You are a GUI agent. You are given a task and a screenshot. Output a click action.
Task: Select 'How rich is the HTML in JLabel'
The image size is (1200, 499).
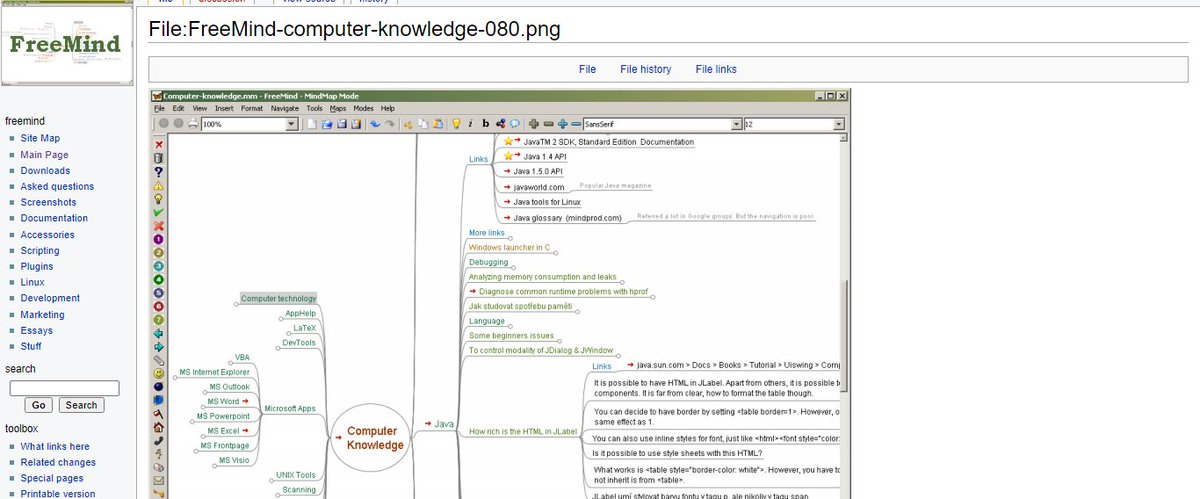pos(523,432)
